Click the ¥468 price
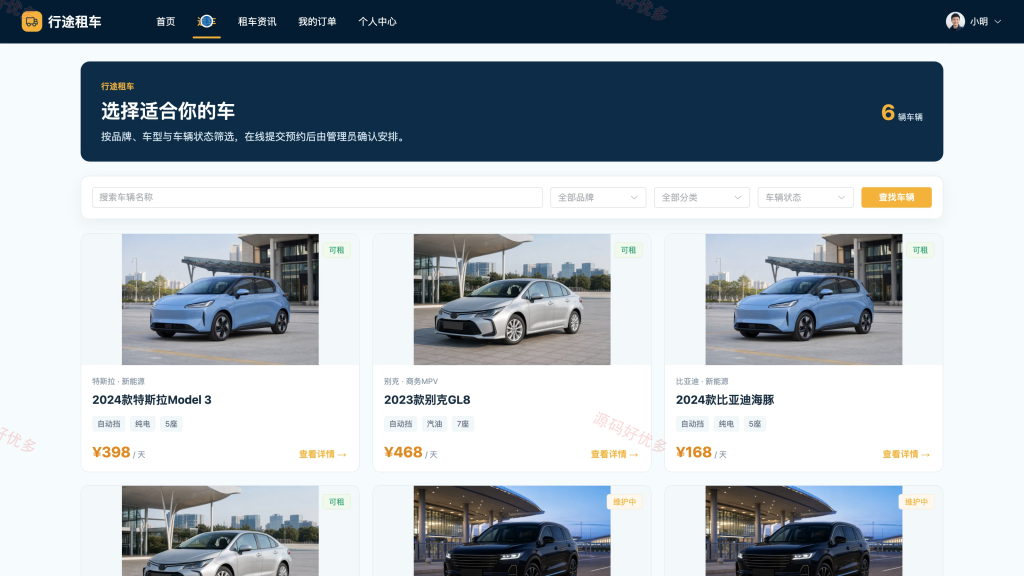 coord(403,452)
